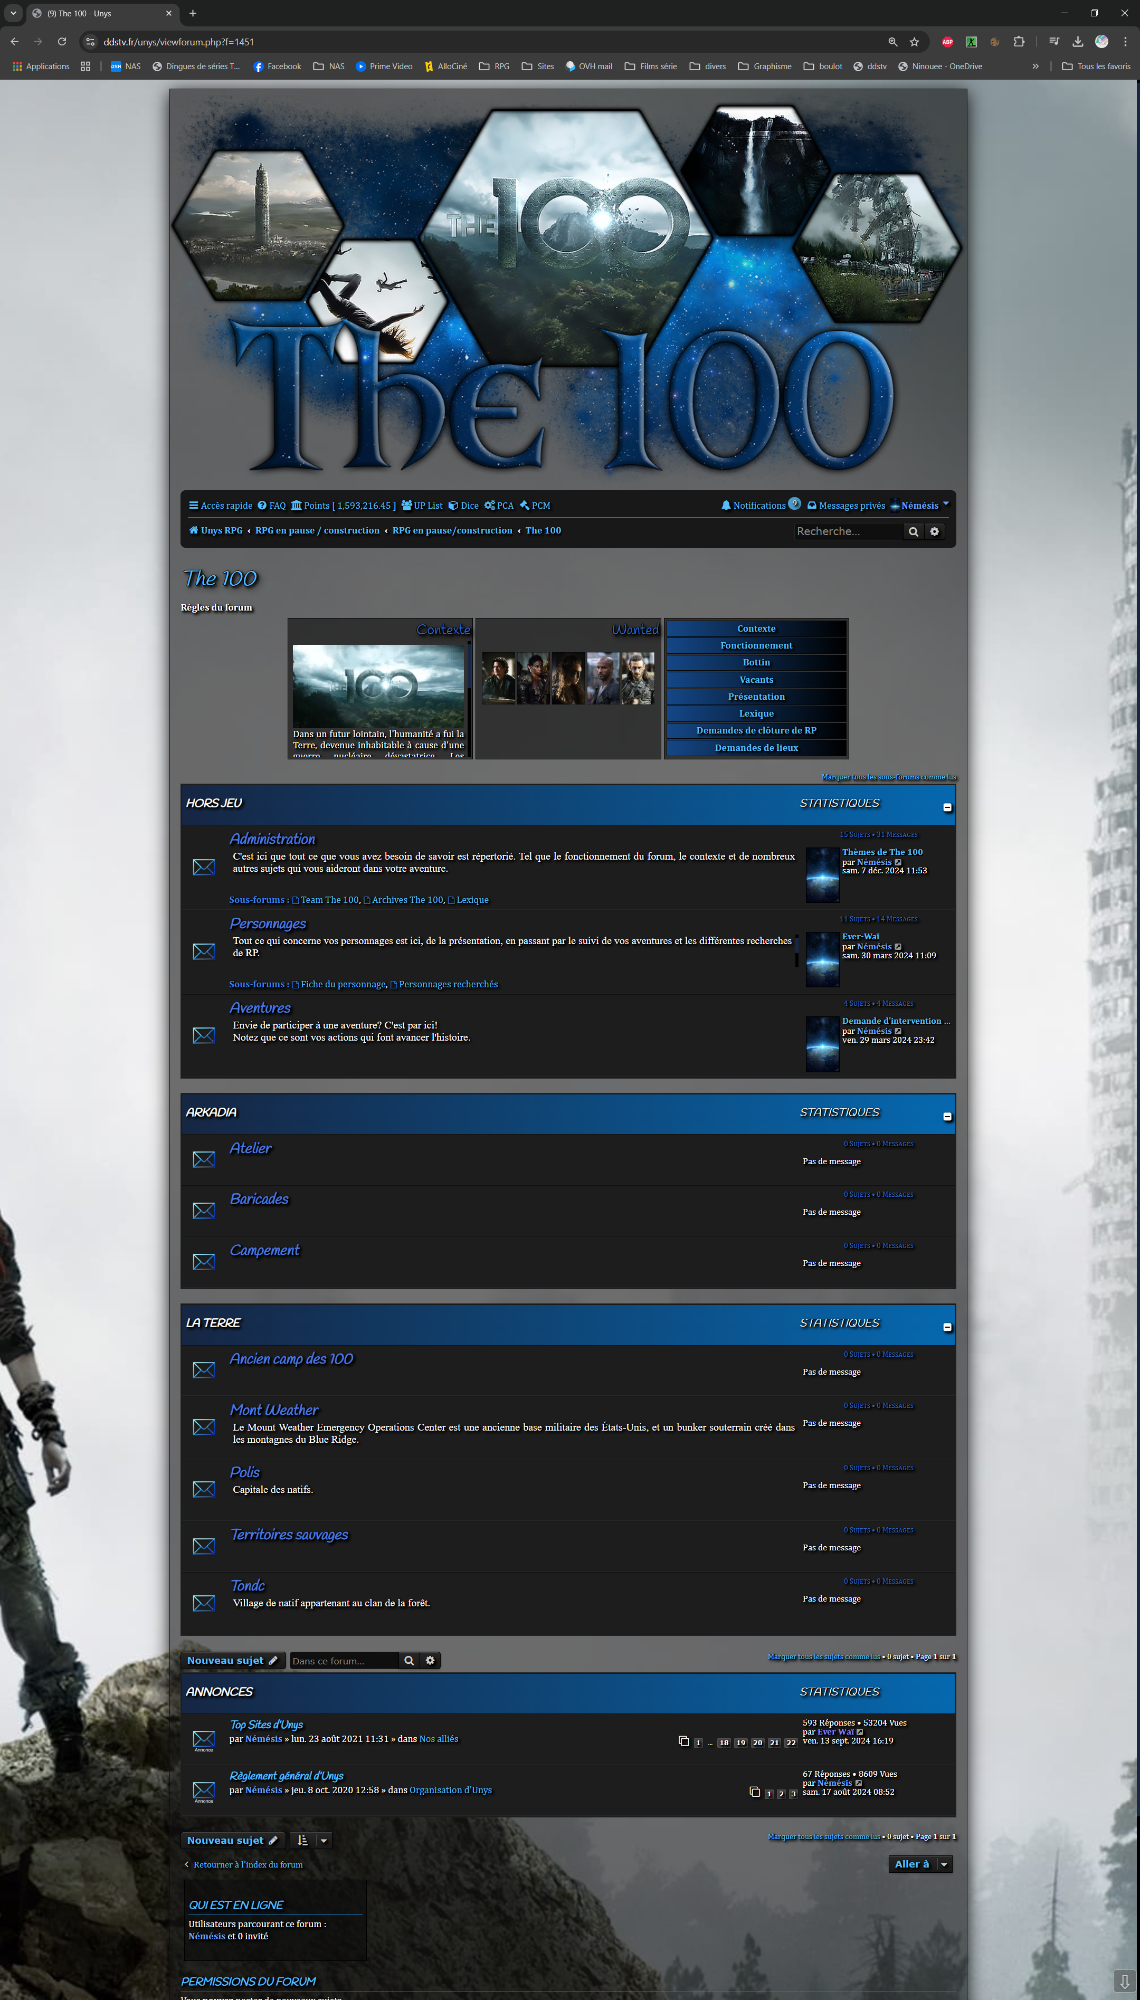Open the Chrome three-dot menu
This screenshot has width=1140, height=2000.
[x=1125, y=42]
